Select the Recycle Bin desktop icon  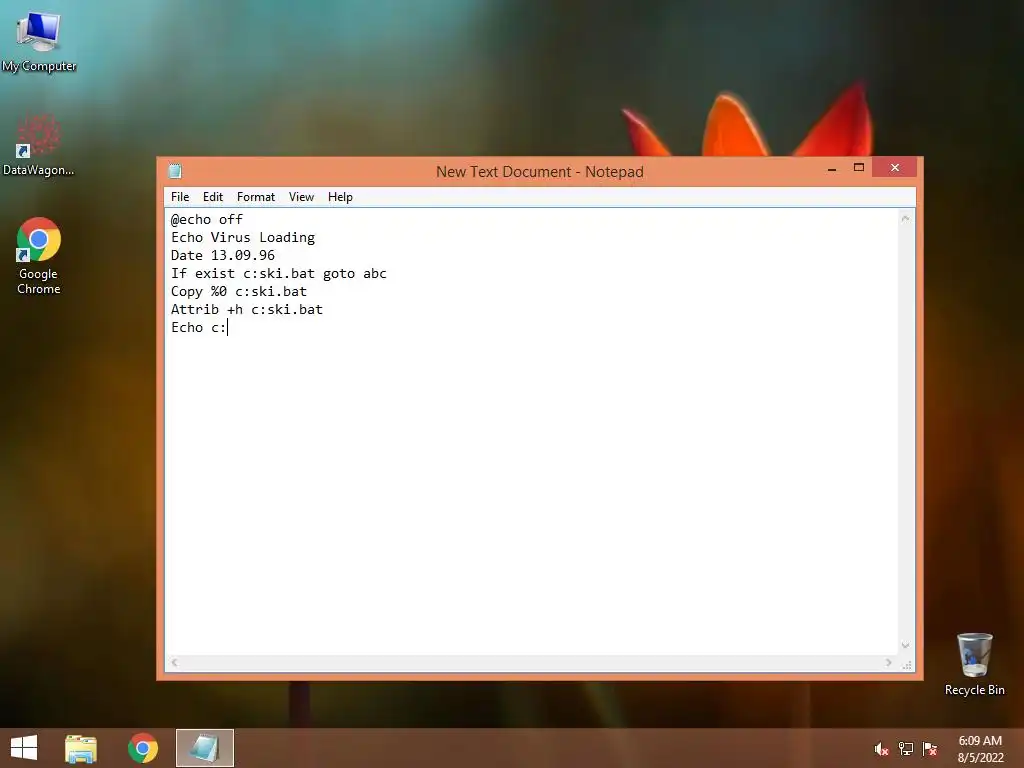pos(974,664)
